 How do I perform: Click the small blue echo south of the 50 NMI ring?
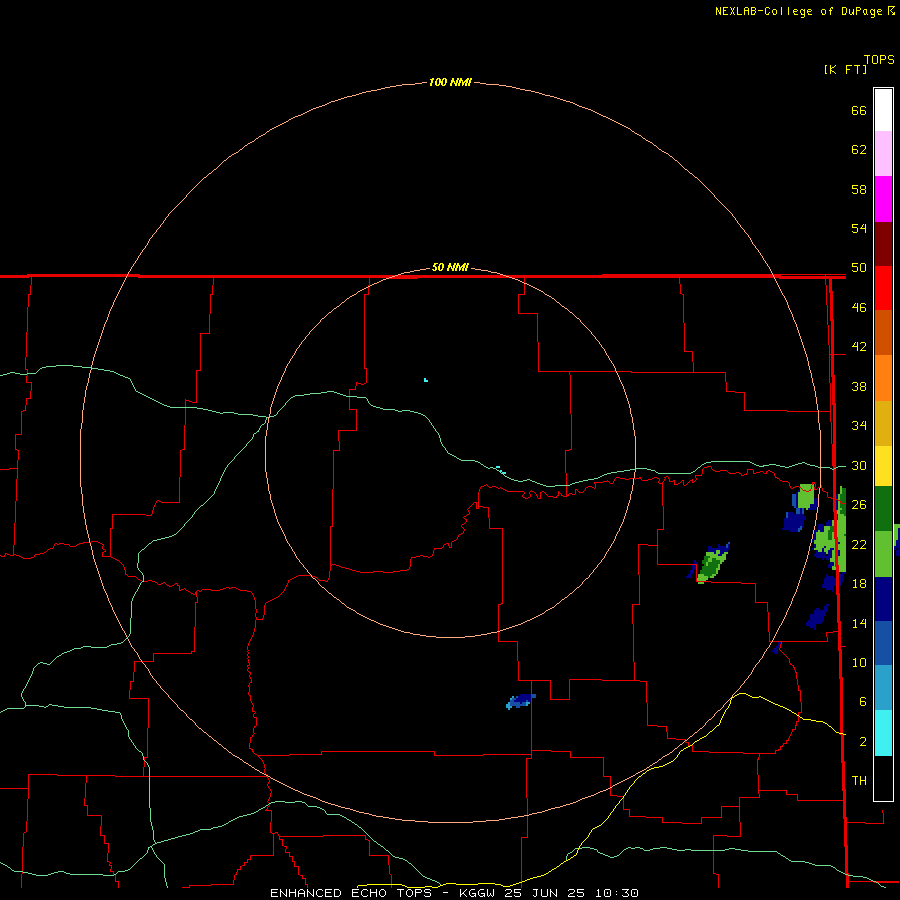click(x=521, y=701)
